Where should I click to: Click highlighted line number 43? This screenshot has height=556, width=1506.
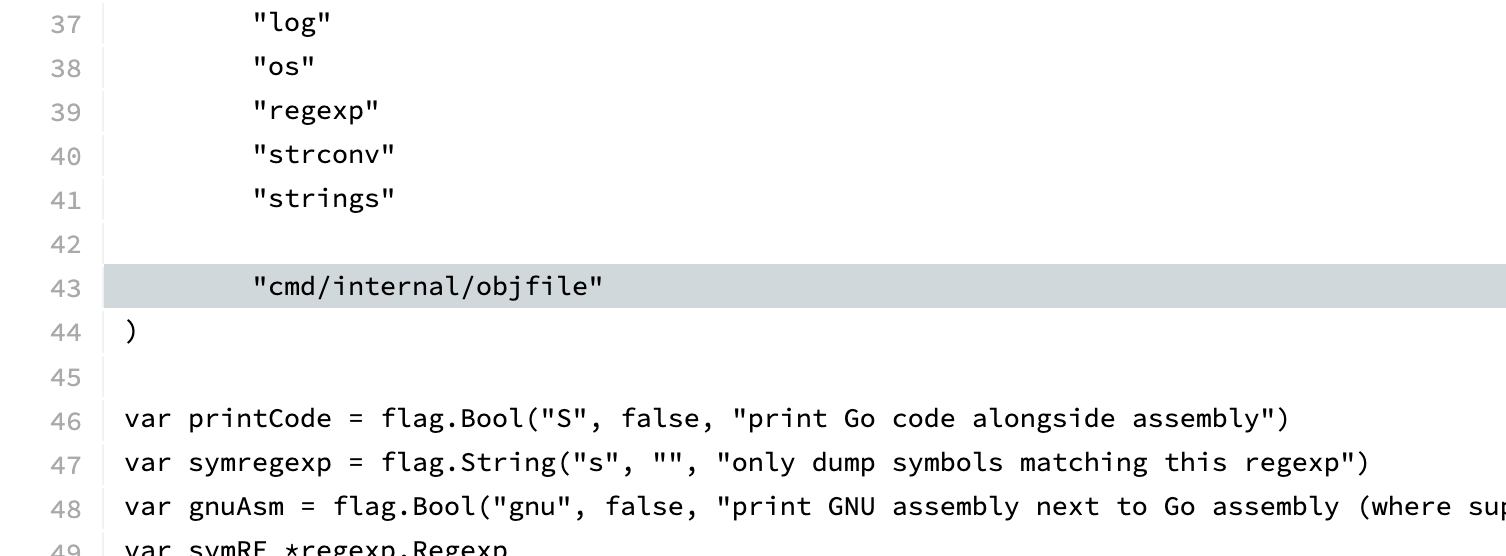(x=66, y=288)
